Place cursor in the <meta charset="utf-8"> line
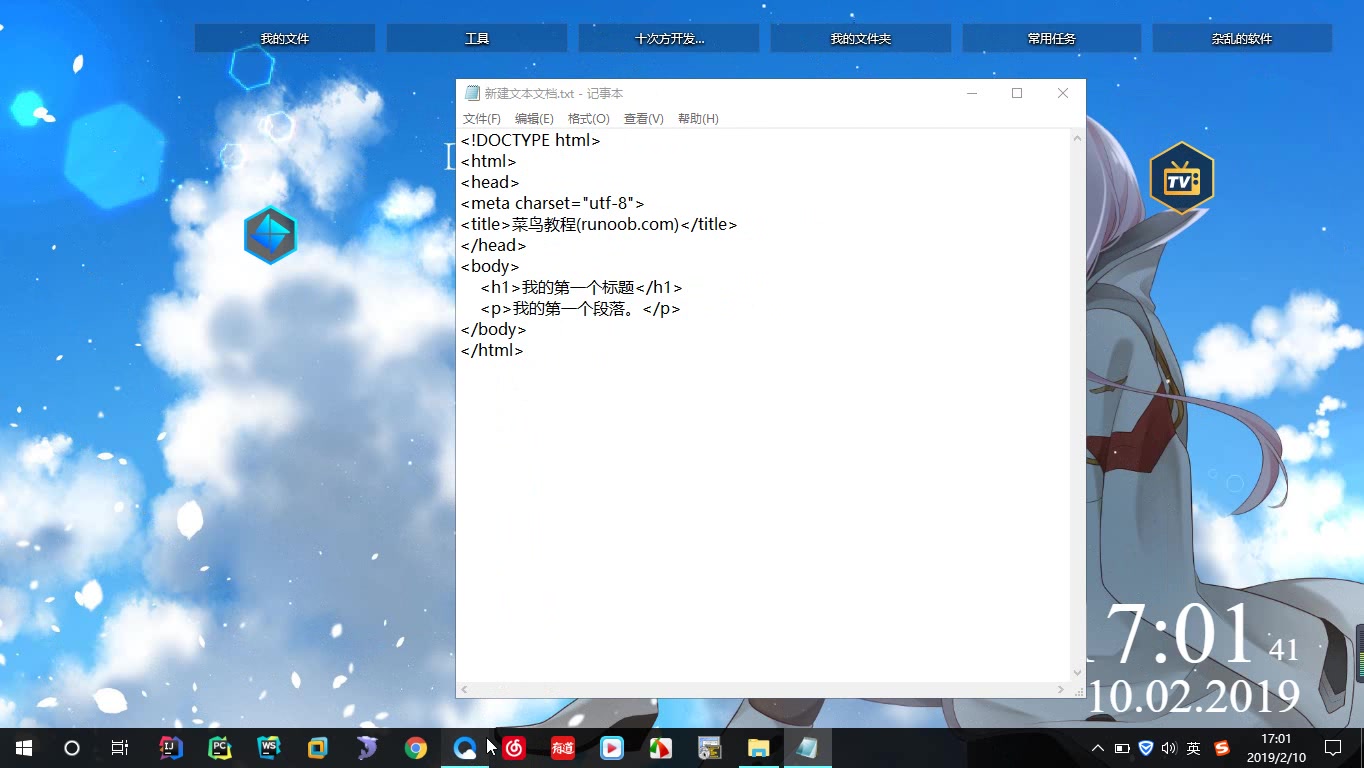Image resolution: width=1364 pixels, height=768 pixels. coord(552,203)
